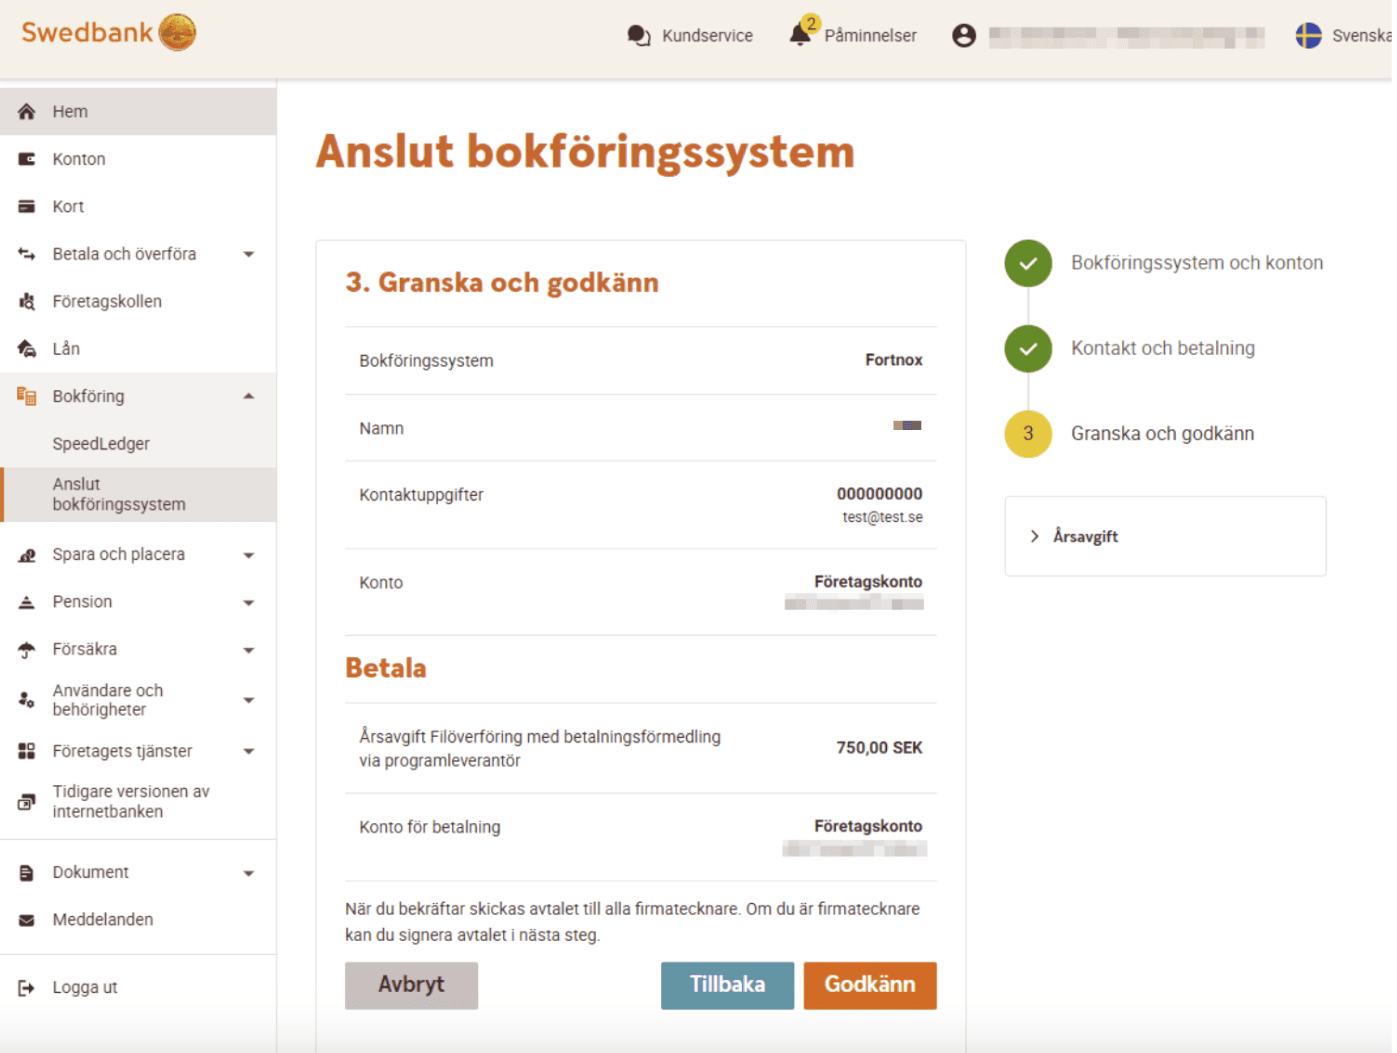Viewport: 1397px width, 1053px height.
Task: Click the Logga ut exit icon
Action: [27, 988]
